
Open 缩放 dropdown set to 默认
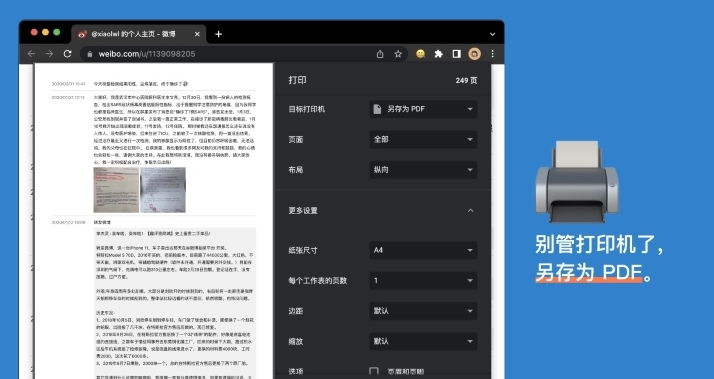pyautogui.click(x=423, y=341)
